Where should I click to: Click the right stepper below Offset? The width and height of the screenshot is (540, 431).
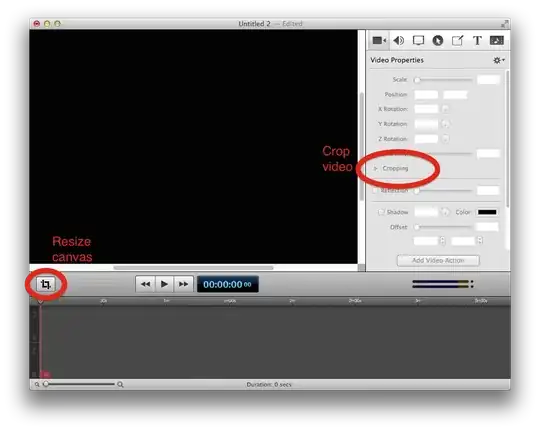[x=480, y=240]
